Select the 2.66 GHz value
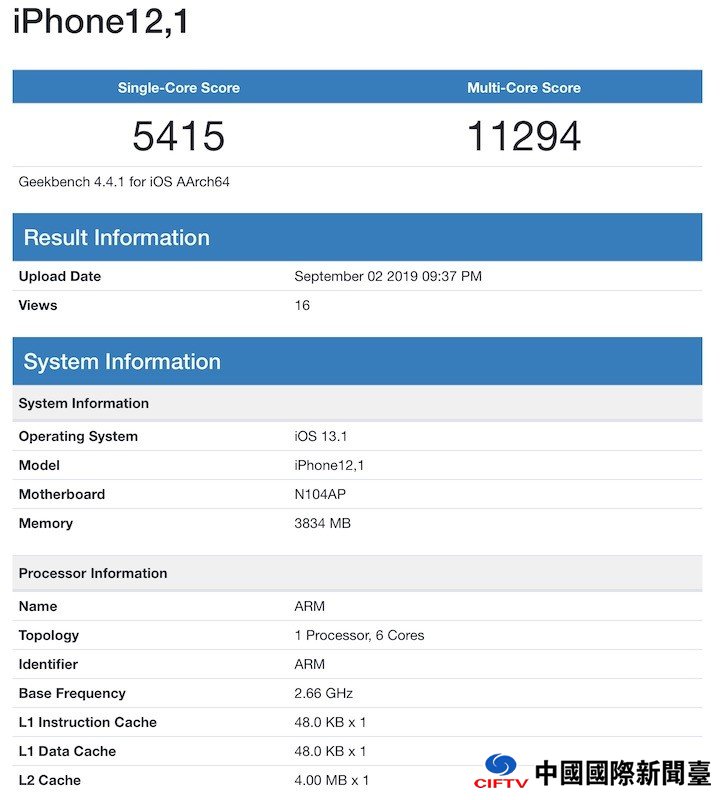 (x=324, y=693)
